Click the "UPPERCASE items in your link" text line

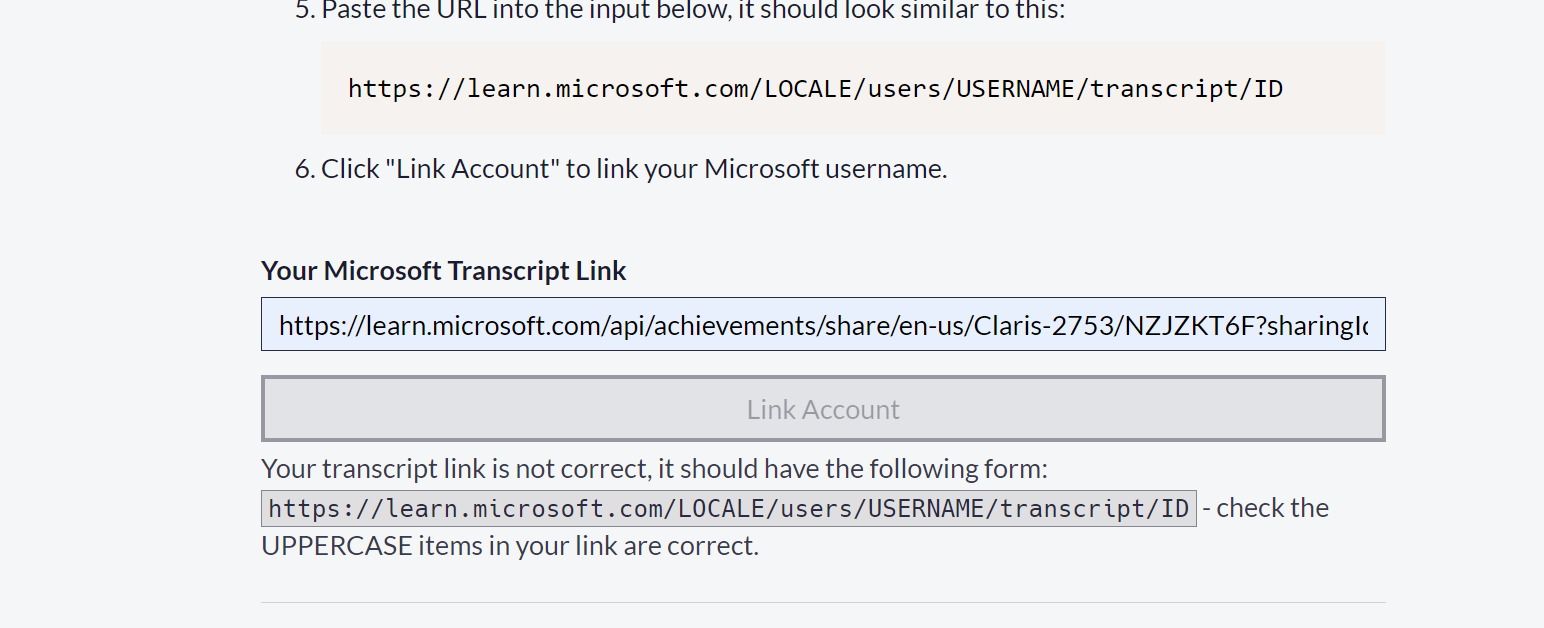pyautogui.click(x=509, y=546)
